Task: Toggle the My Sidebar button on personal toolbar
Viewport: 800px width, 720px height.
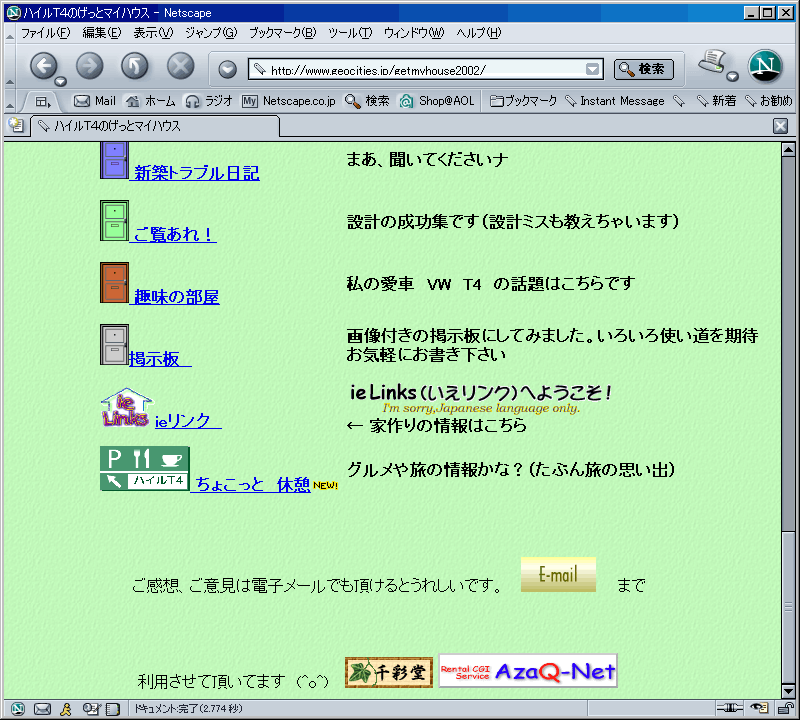Action: pos(43,102)
